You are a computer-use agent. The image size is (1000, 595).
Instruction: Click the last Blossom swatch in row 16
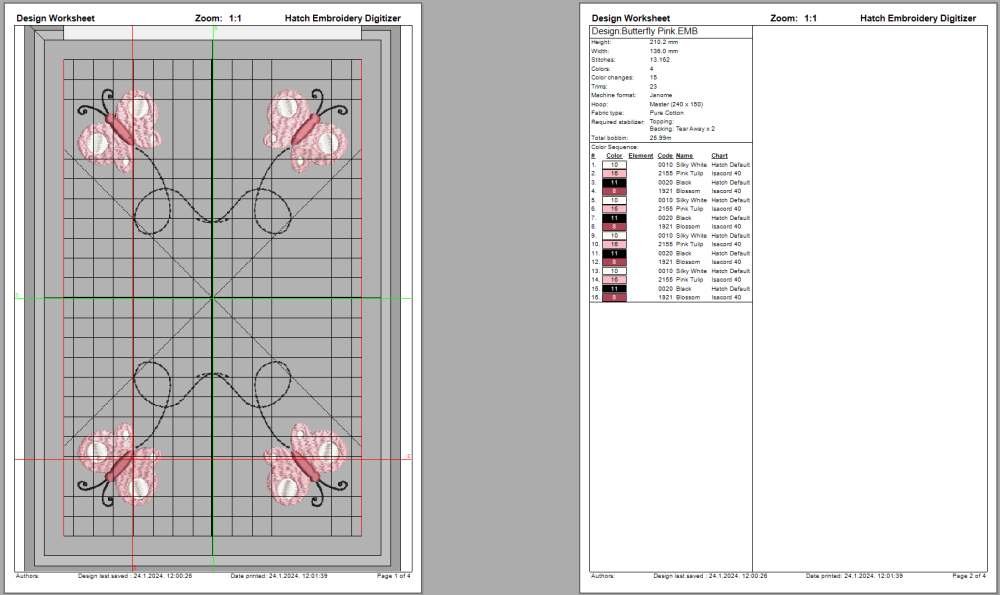tap(614, 297)
